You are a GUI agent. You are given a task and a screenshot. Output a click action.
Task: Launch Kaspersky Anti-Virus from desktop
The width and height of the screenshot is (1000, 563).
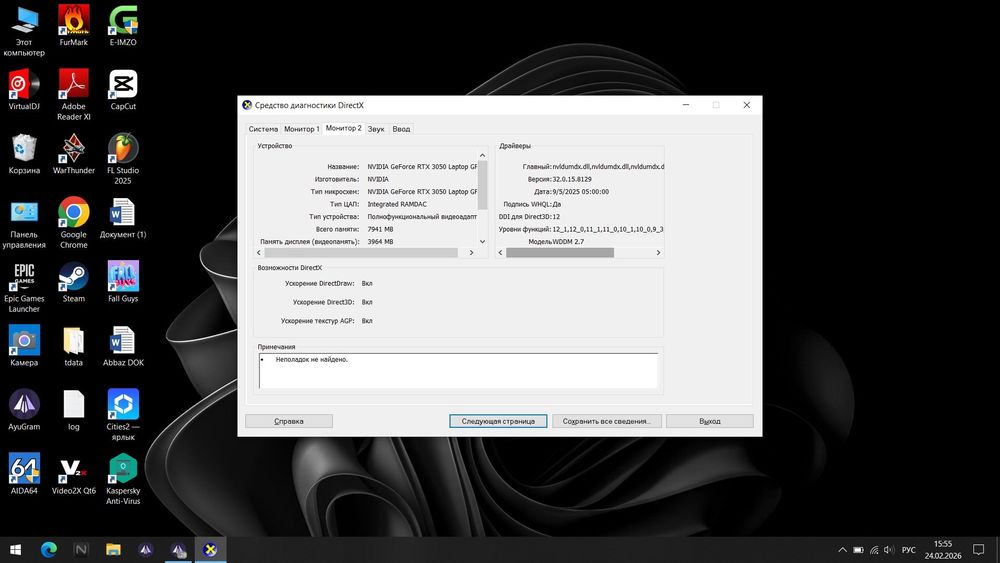123,479
